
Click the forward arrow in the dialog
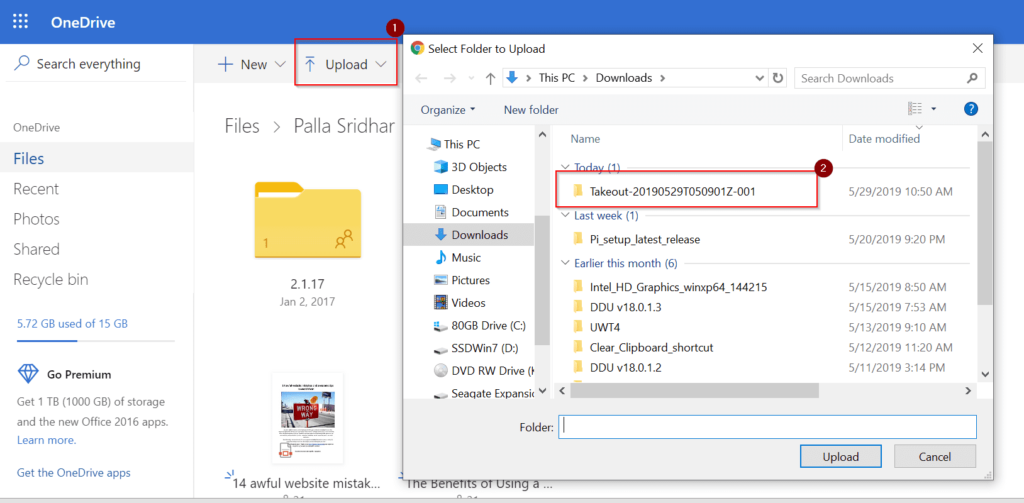[449, 78]
